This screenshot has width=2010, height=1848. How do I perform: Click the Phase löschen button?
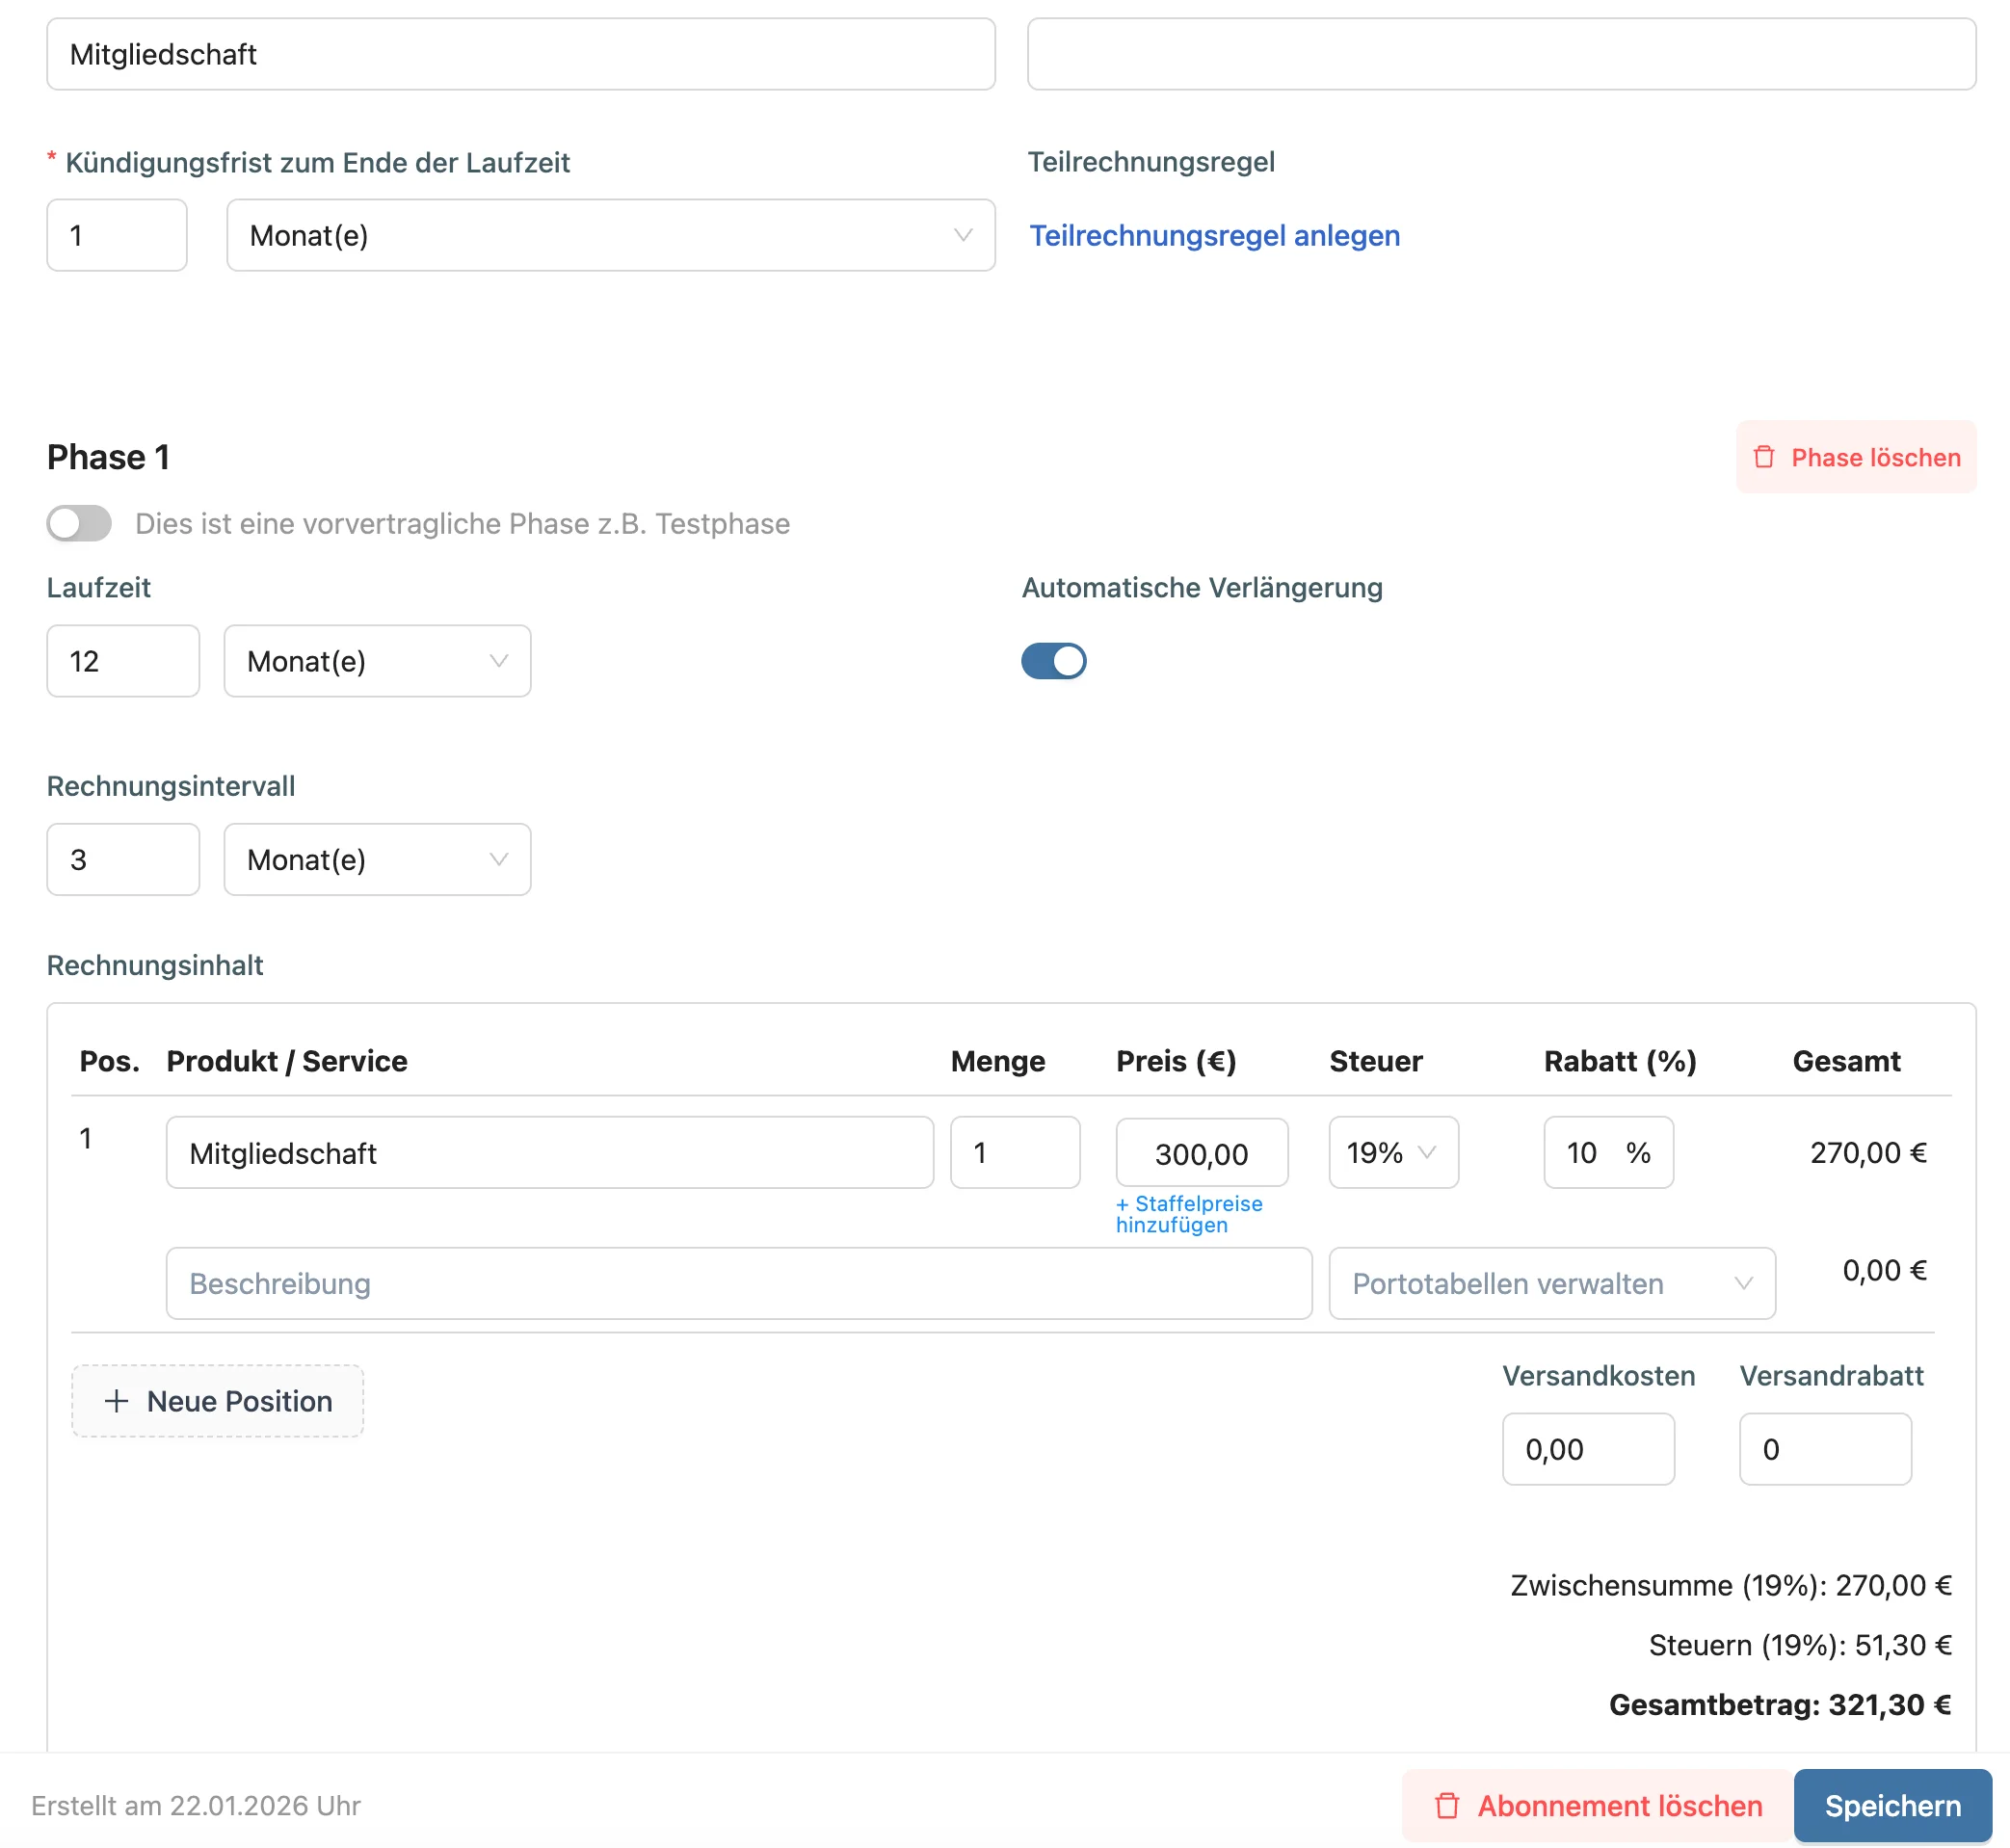(x=1856, y=457)
